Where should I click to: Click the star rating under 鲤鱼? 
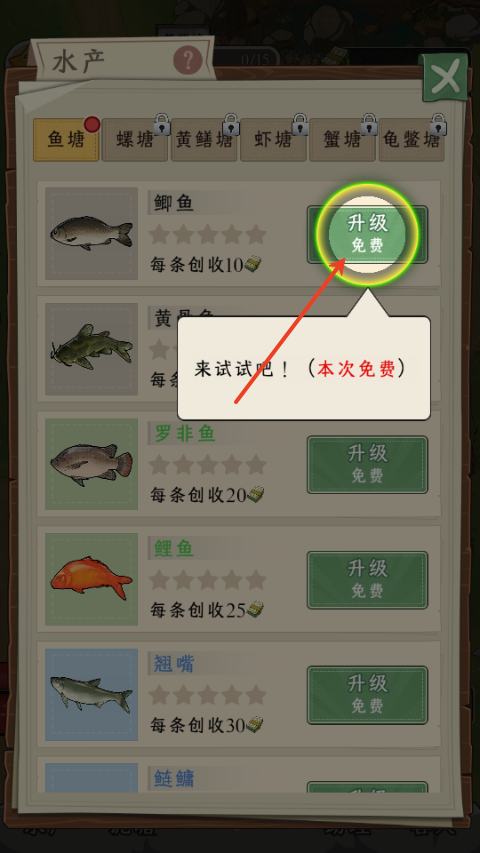point(207,580)
